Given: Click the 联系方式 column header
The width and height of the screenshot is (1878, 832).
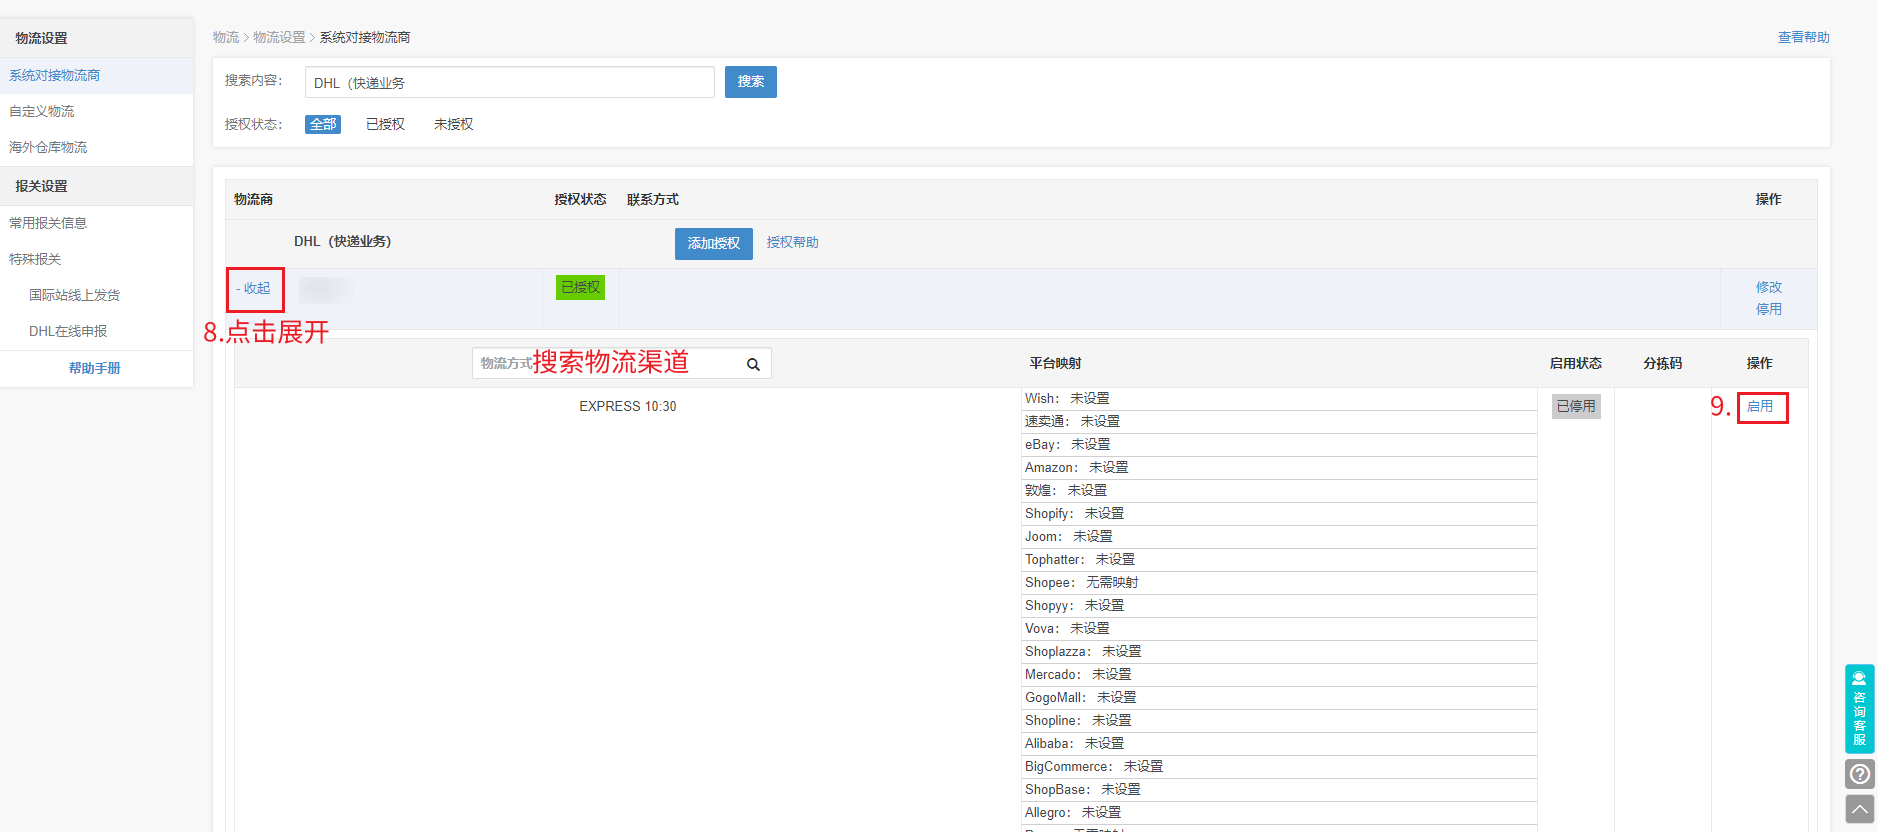Looking at the screenshot, I should 652,199.
